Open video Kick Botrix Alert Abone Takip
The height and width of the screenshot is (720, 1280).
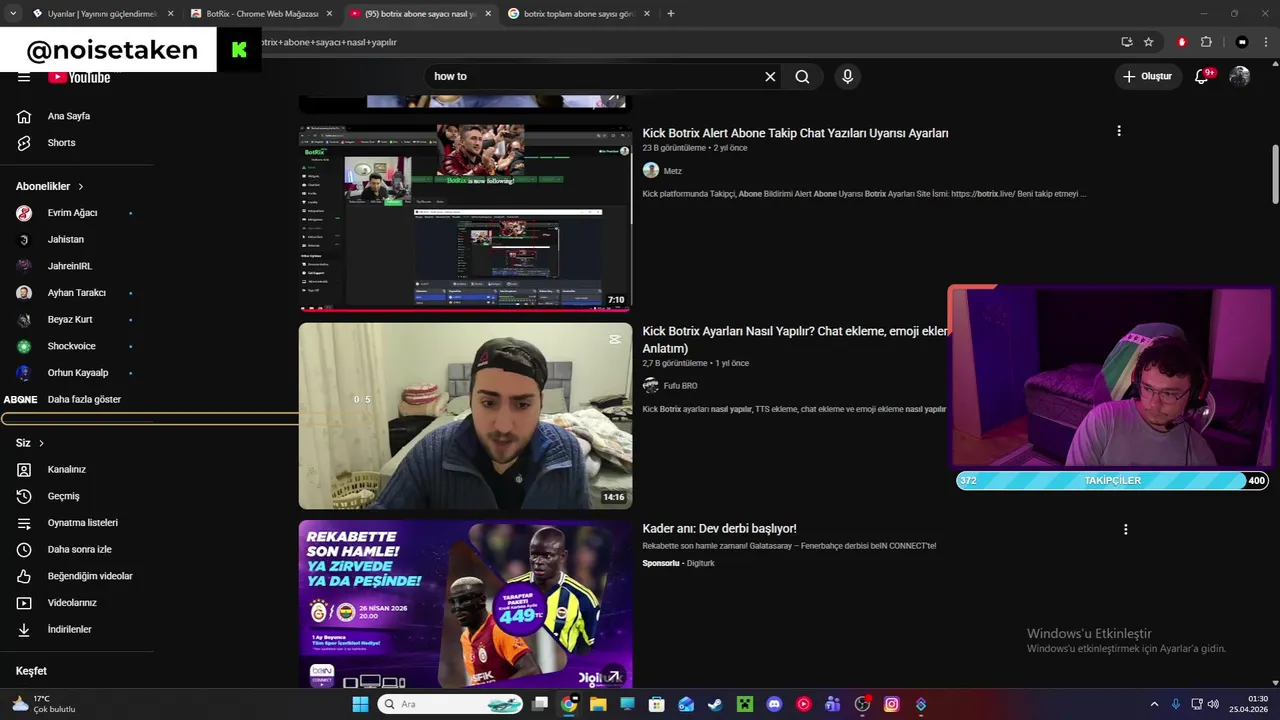(795, 133)
